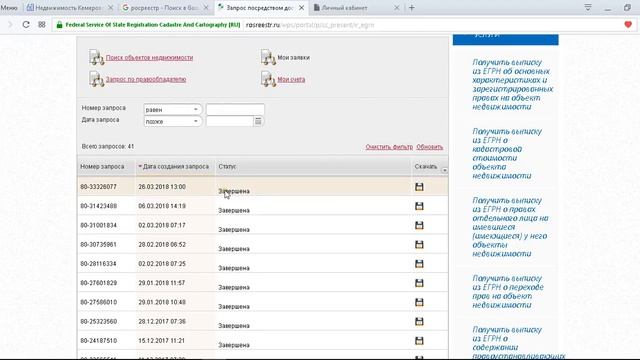Click the Номер запроса filter text field
This screenshot has height=360, width=640.
tap(235, 109)
